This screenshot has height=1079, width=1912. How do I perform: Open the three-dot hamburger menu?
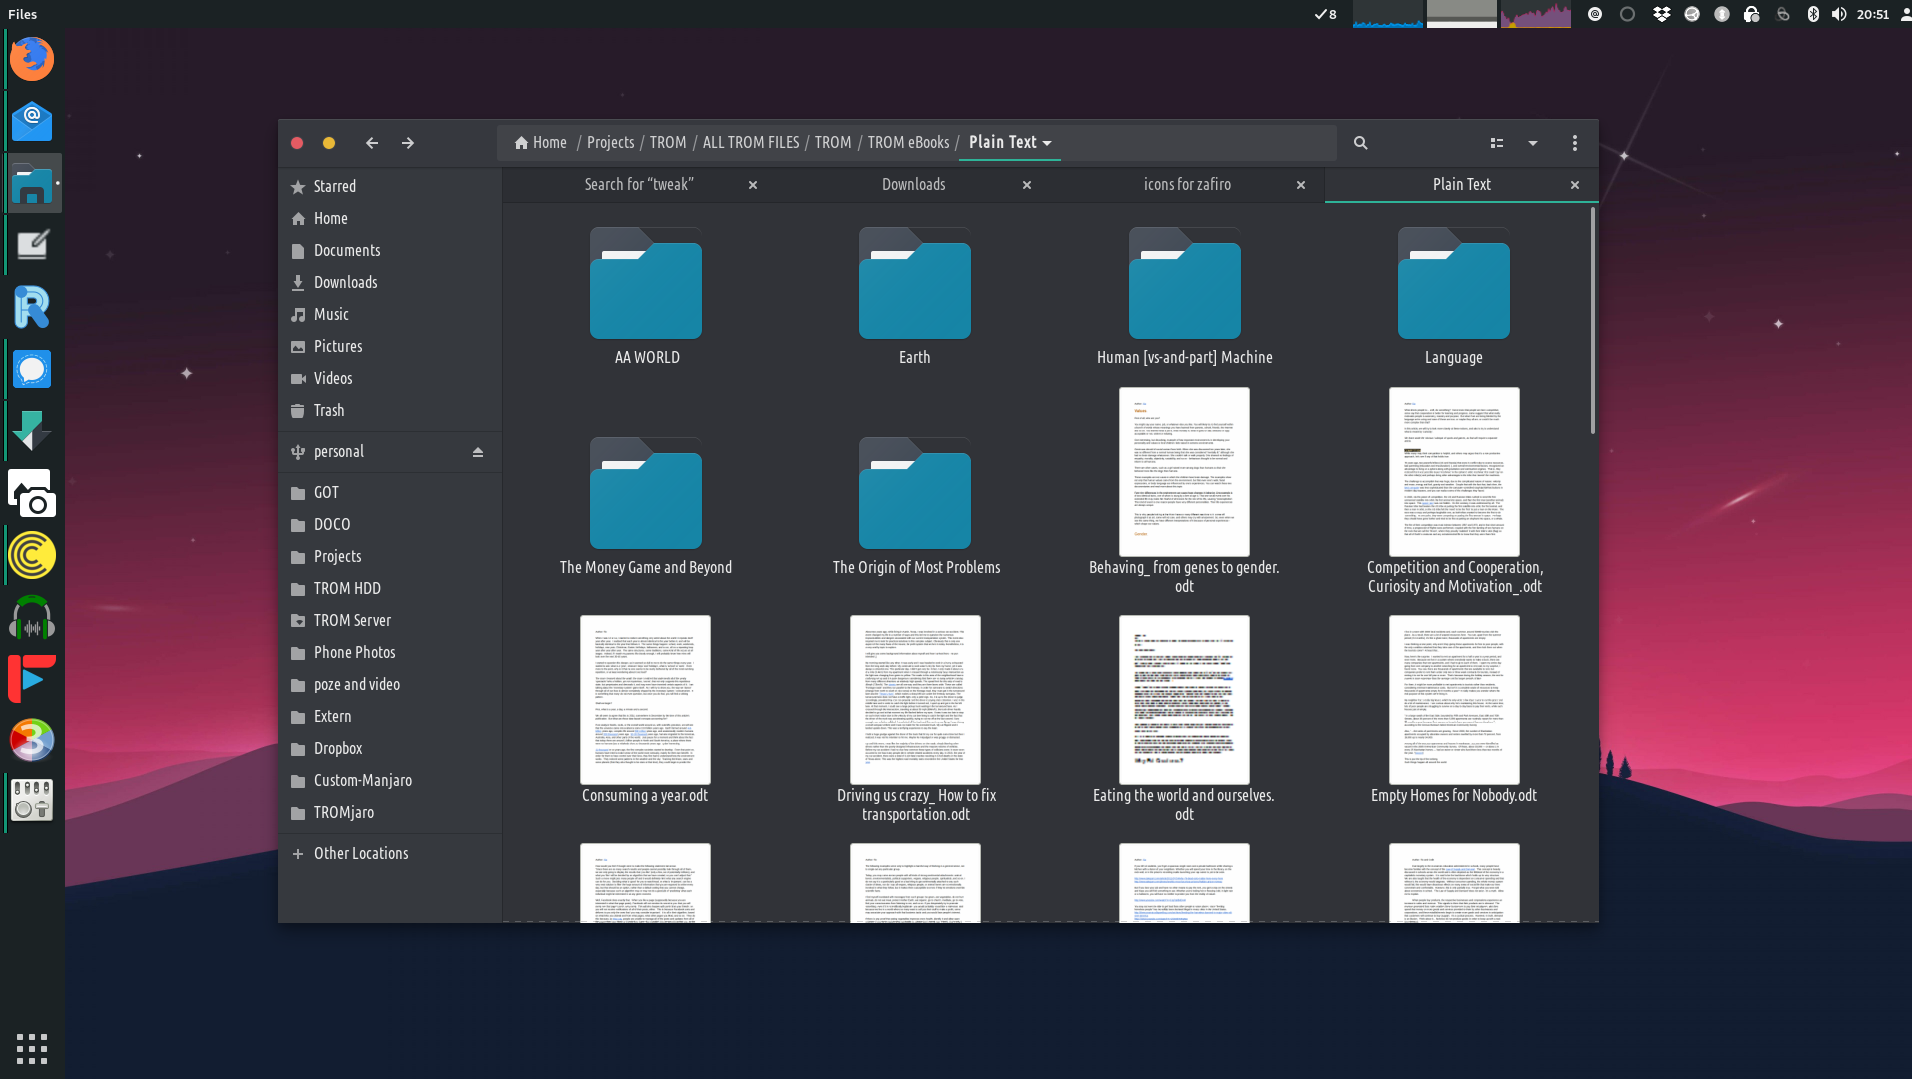1574,143
